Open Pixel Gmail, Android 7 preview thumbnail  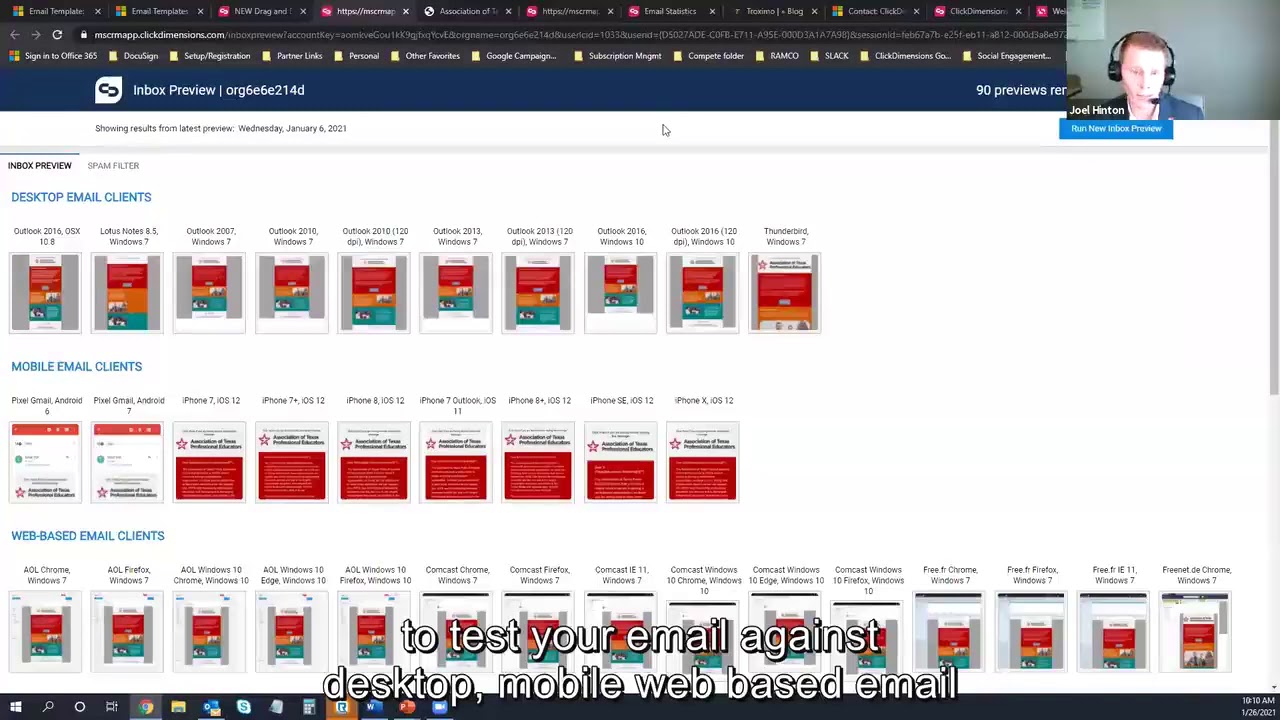click(x=127, y=462)
